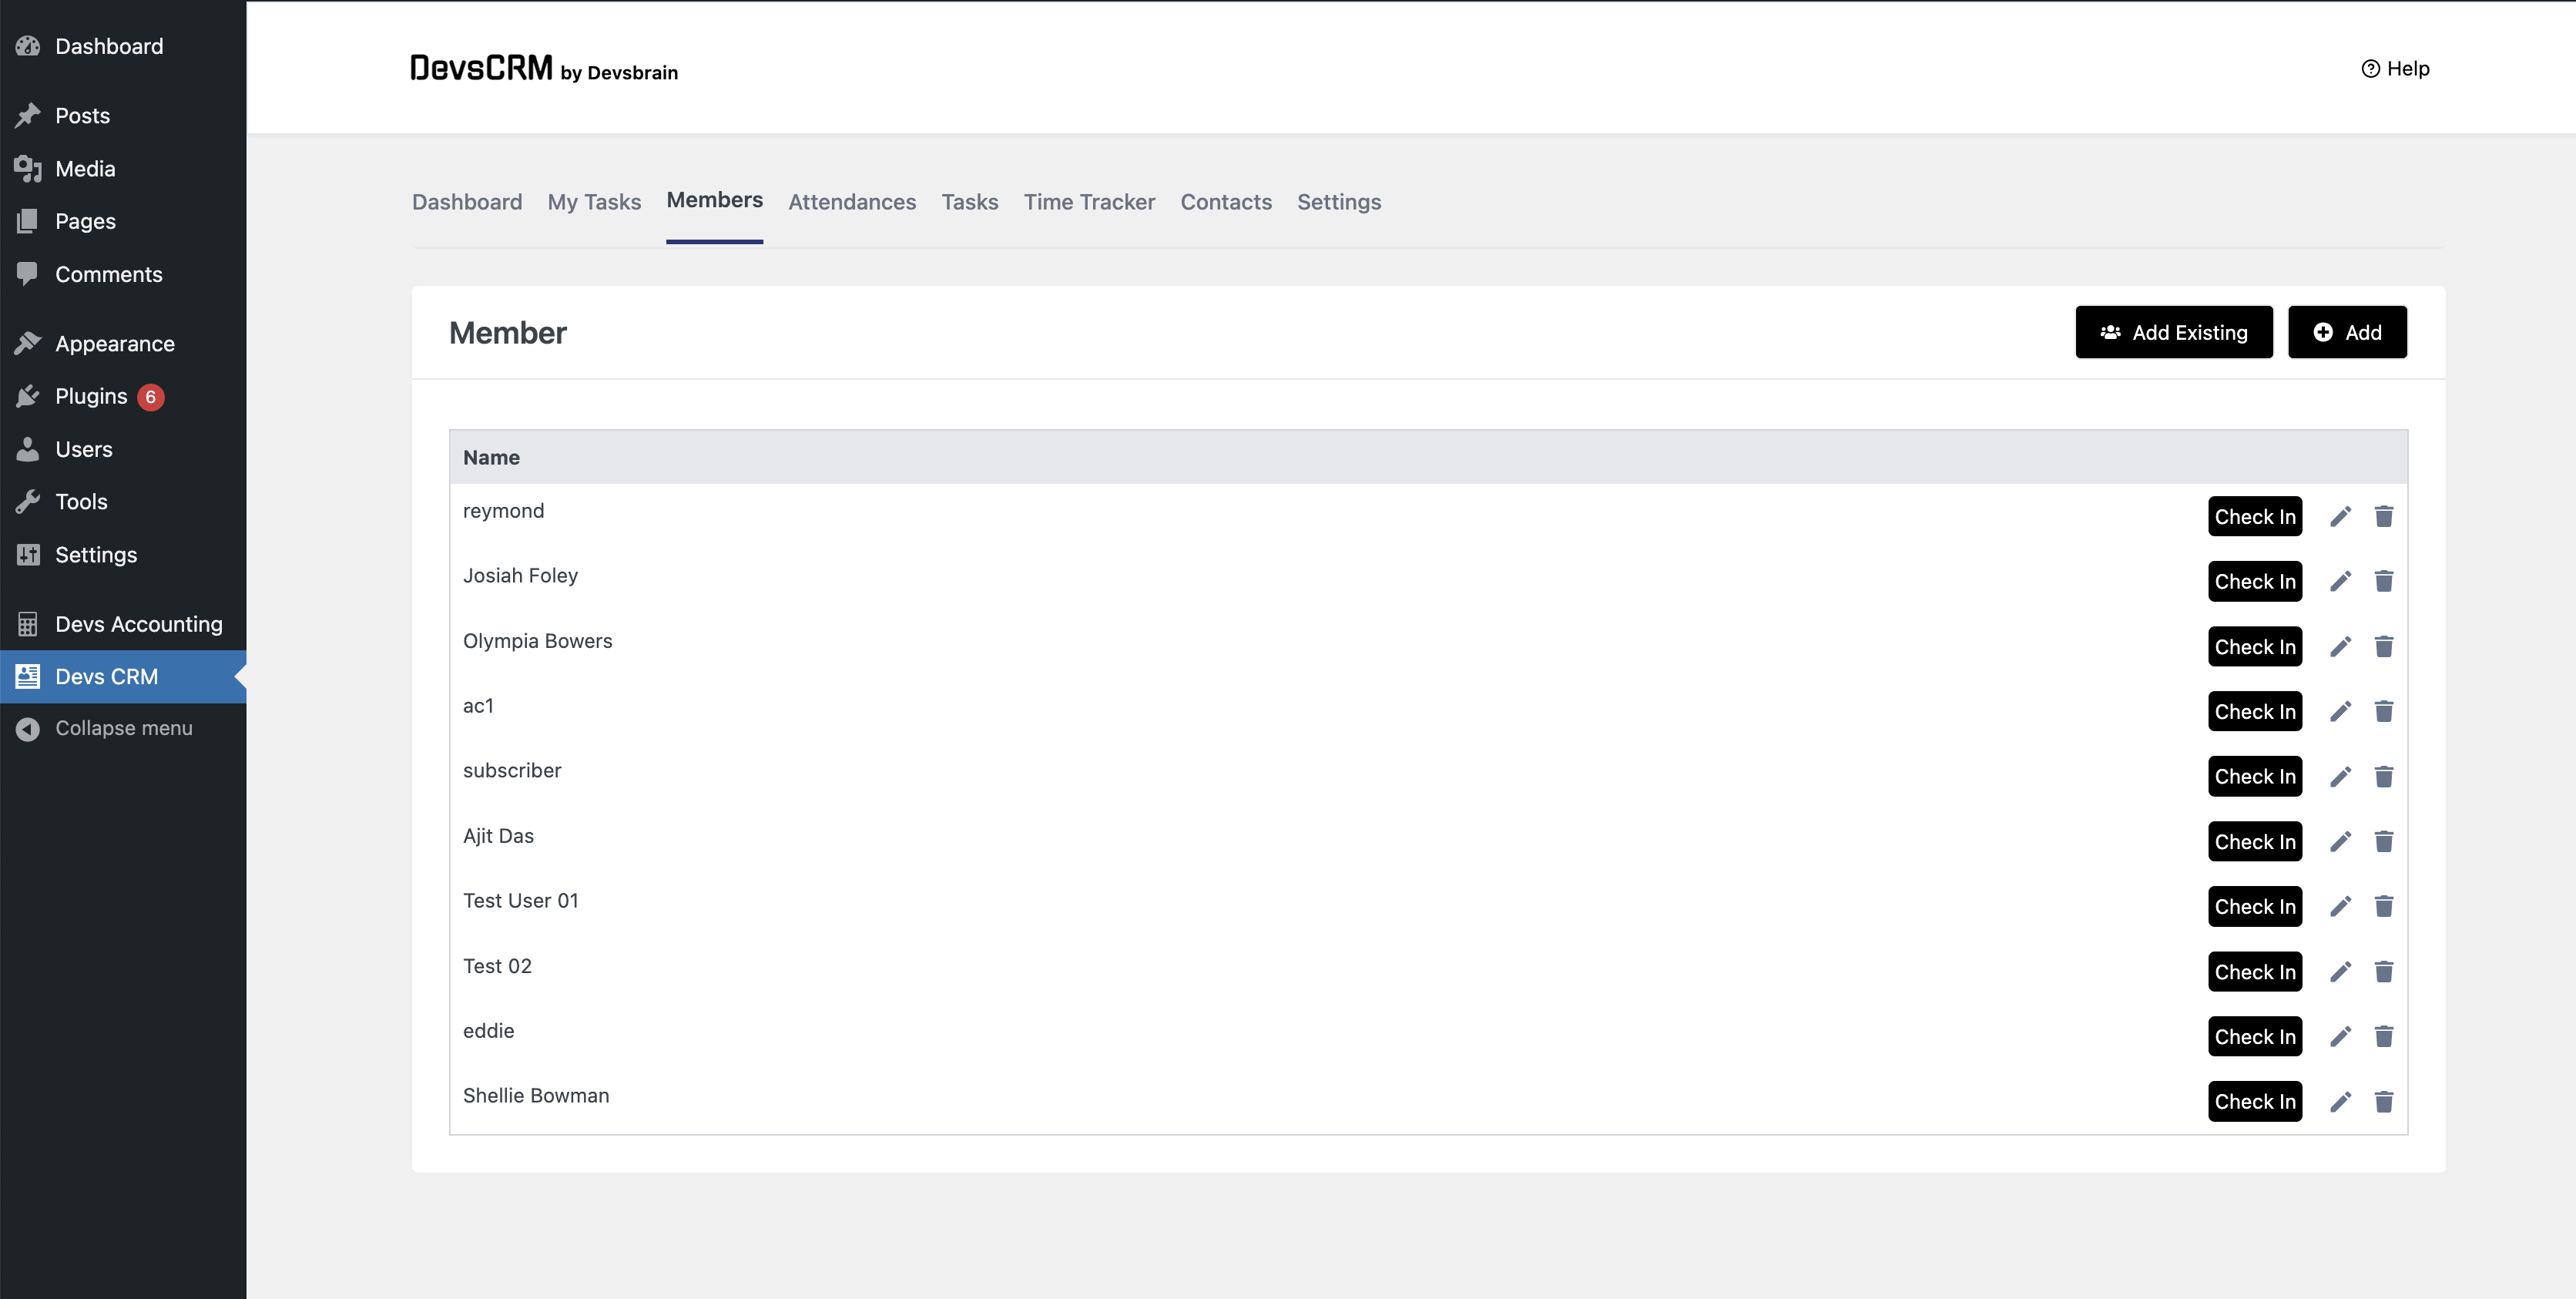Switch to the Attendances tab
The height and width of the screenshot is (1299, 2576).
click(851, 202)
